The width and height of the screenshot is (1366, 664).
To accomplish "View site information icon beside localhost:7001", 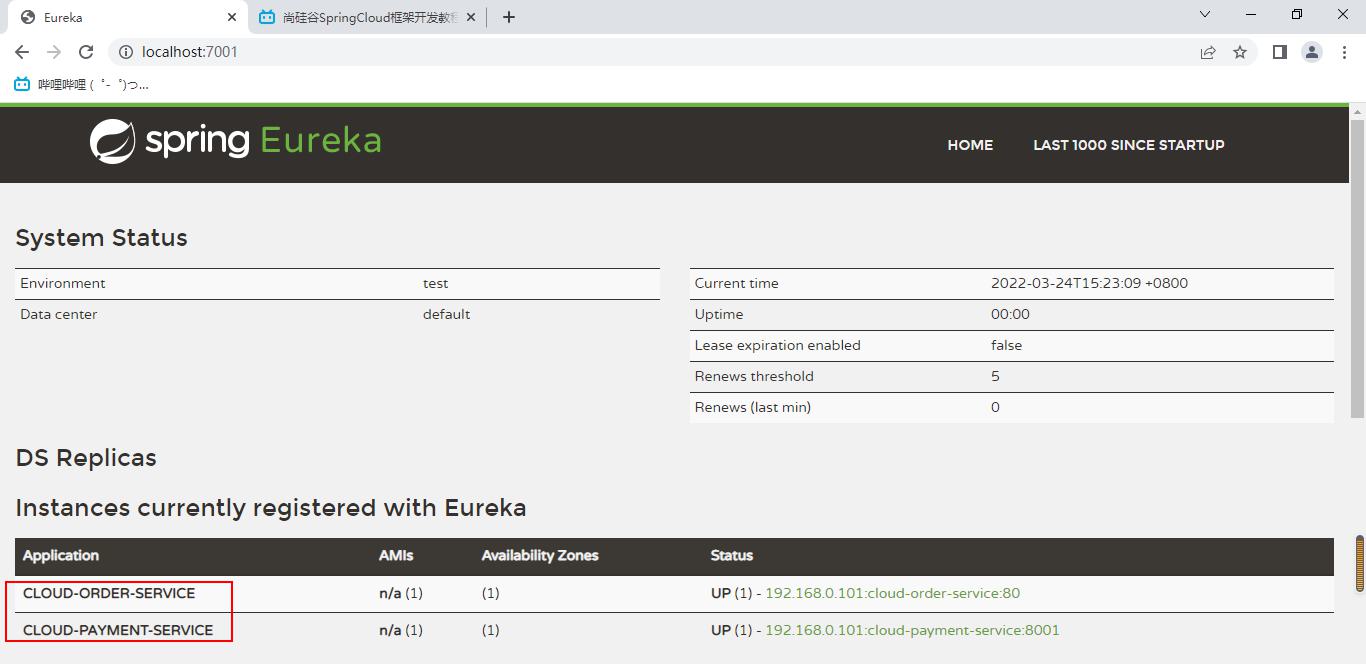I will click(x=126, y=52).
